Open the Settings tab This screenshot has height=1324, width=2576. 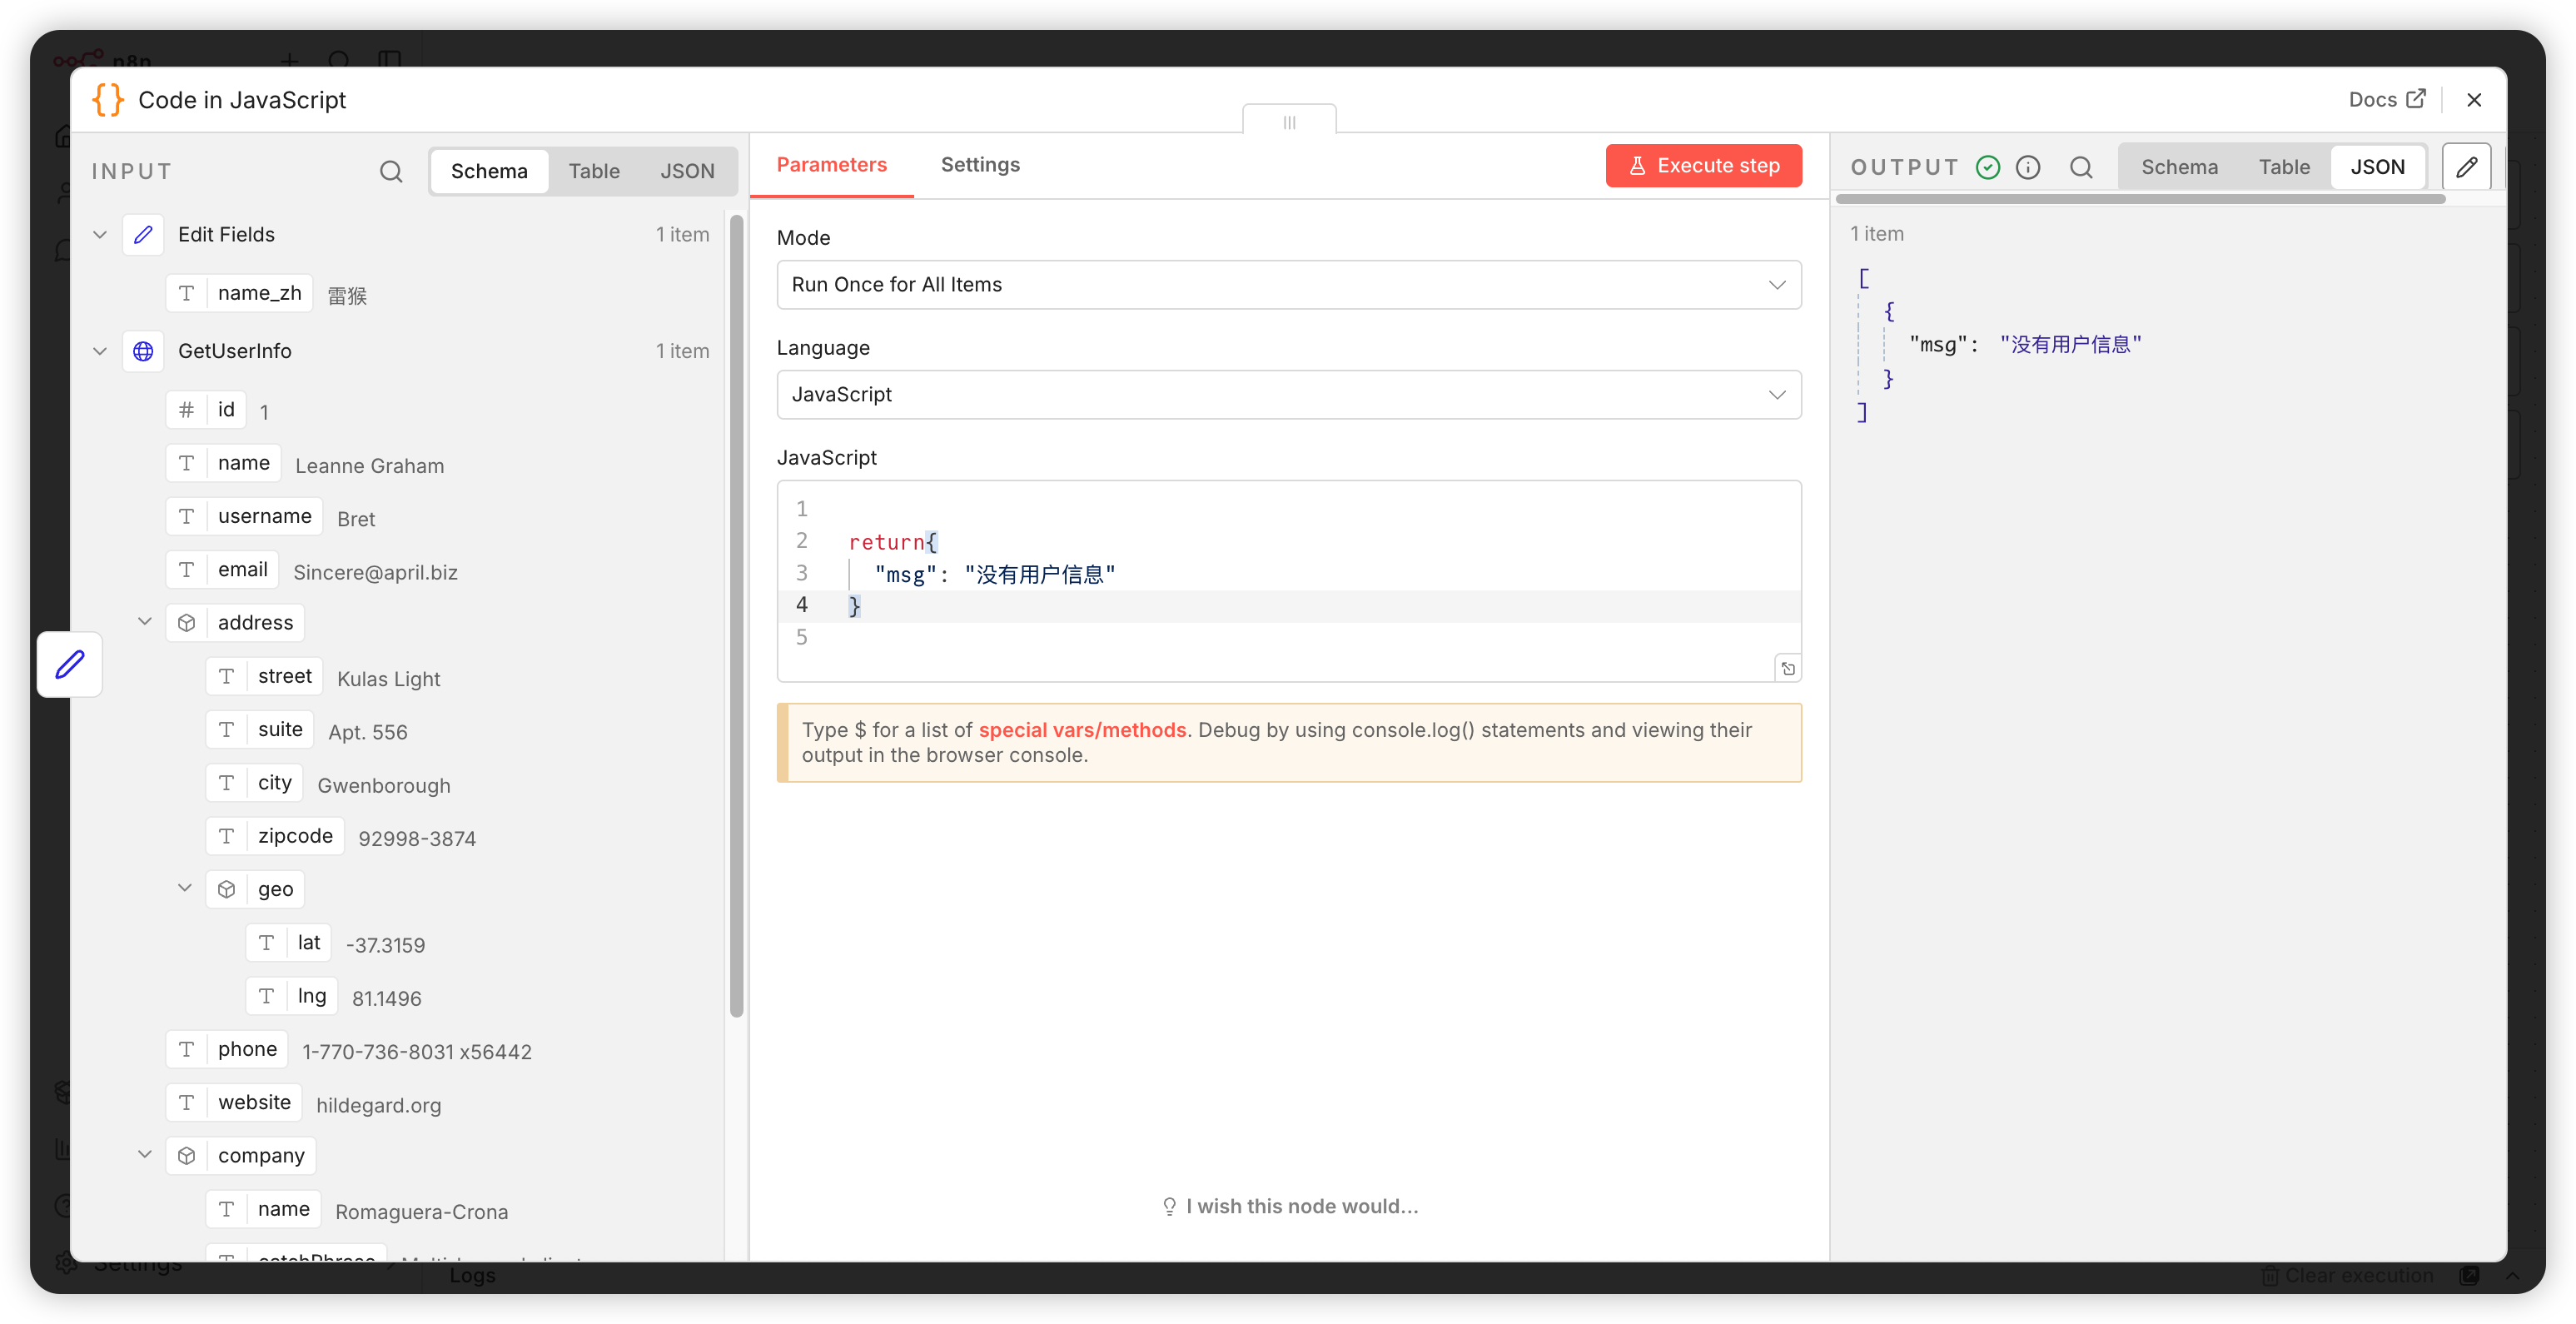pos(979,165)
